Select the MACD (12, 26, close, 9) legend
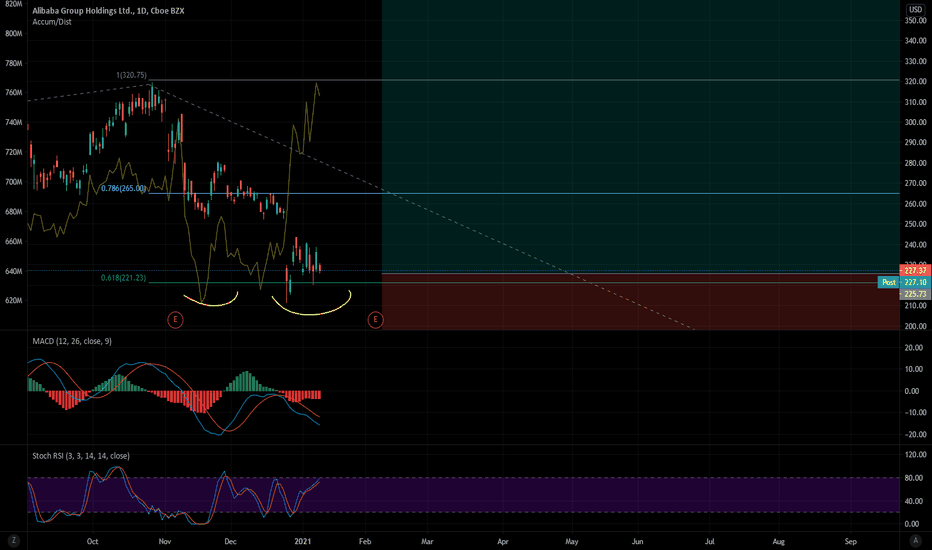Screen dimensions: 932x550 pos(72,341)
